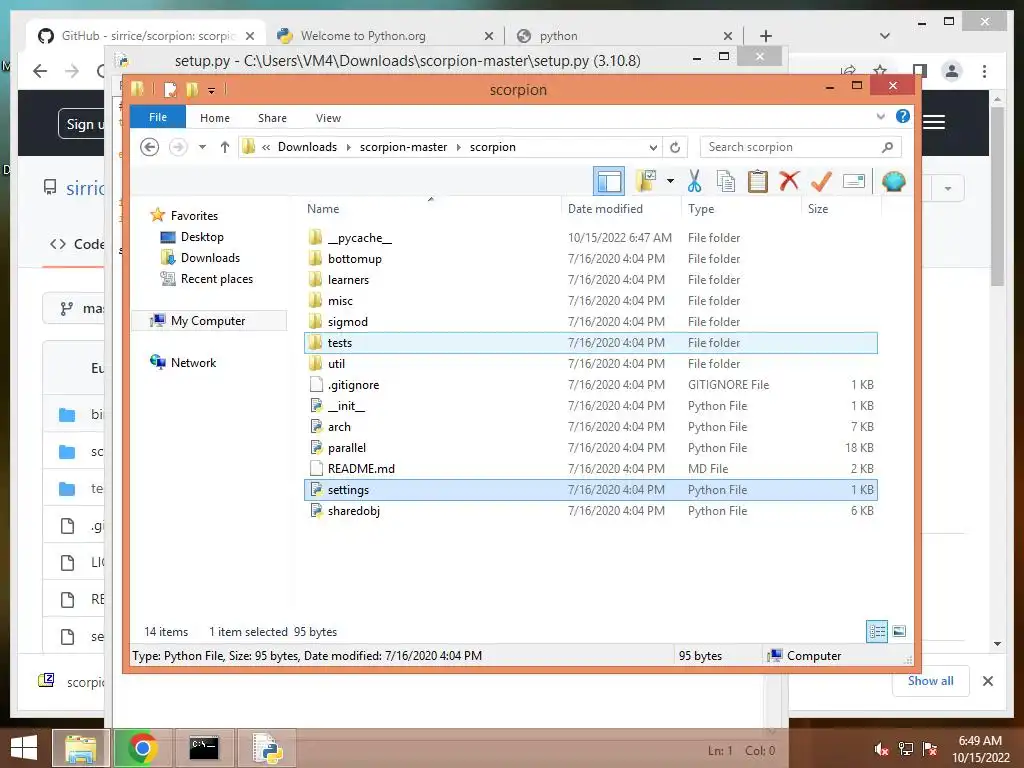The width and height of the screenshot is (1024, 768).
Task: Select the __pycache__ folder
Action: [x=590, y=238]
